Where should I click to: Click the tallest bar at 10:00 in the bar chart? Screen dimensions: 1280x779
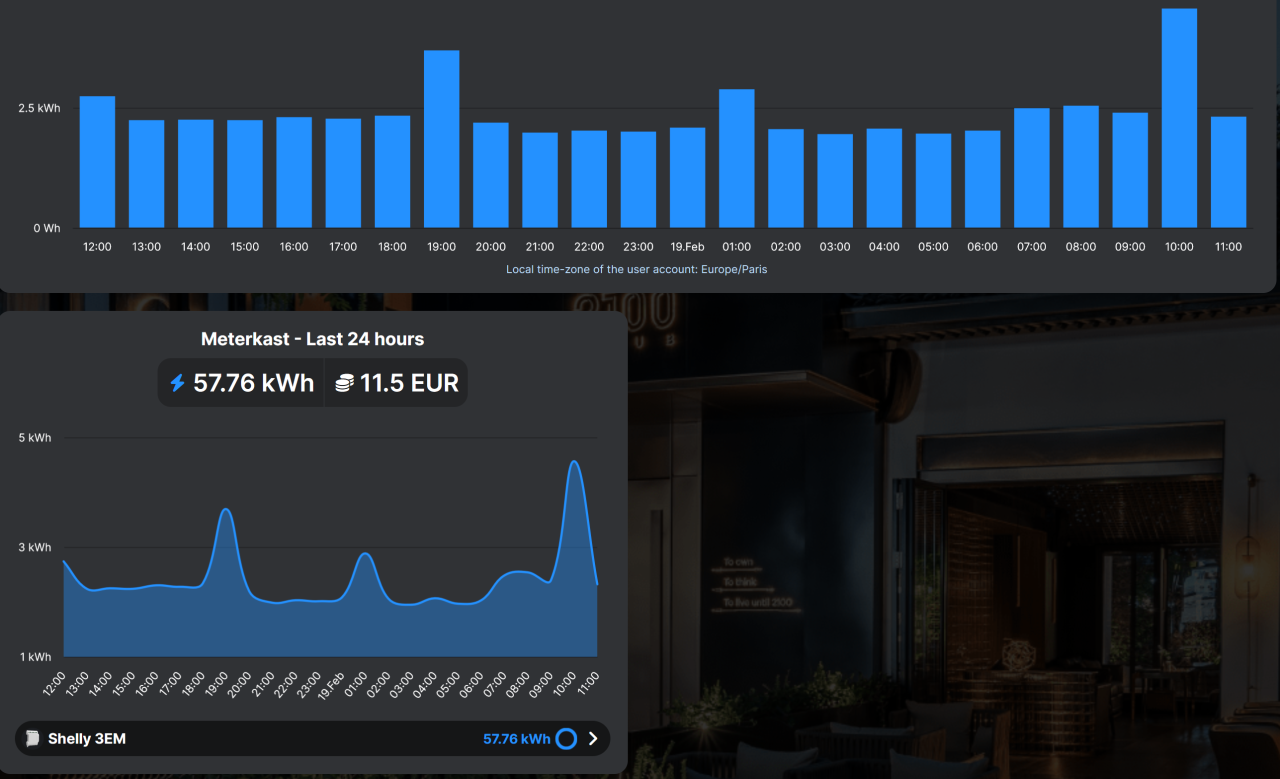(x=1179, y=118)
